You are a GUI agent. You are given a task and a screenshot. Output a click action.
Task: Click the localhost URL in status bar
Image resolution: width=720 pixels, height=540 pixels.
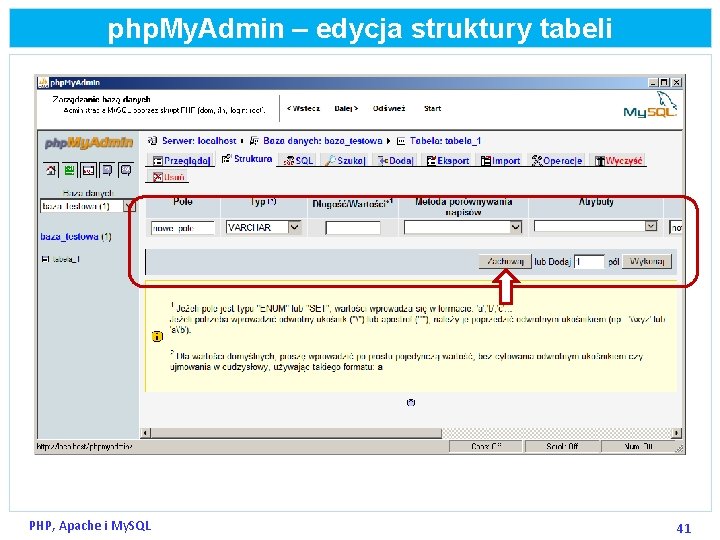pos(84,446)
